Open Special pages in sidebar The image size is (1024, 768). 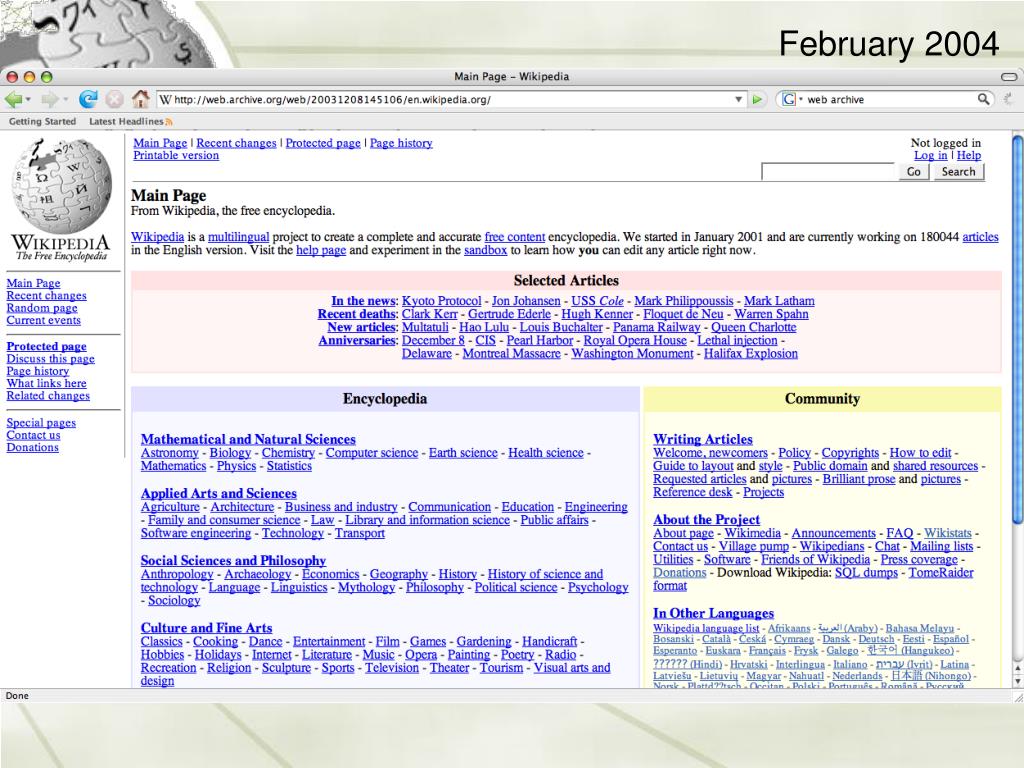tap(41, 423)
